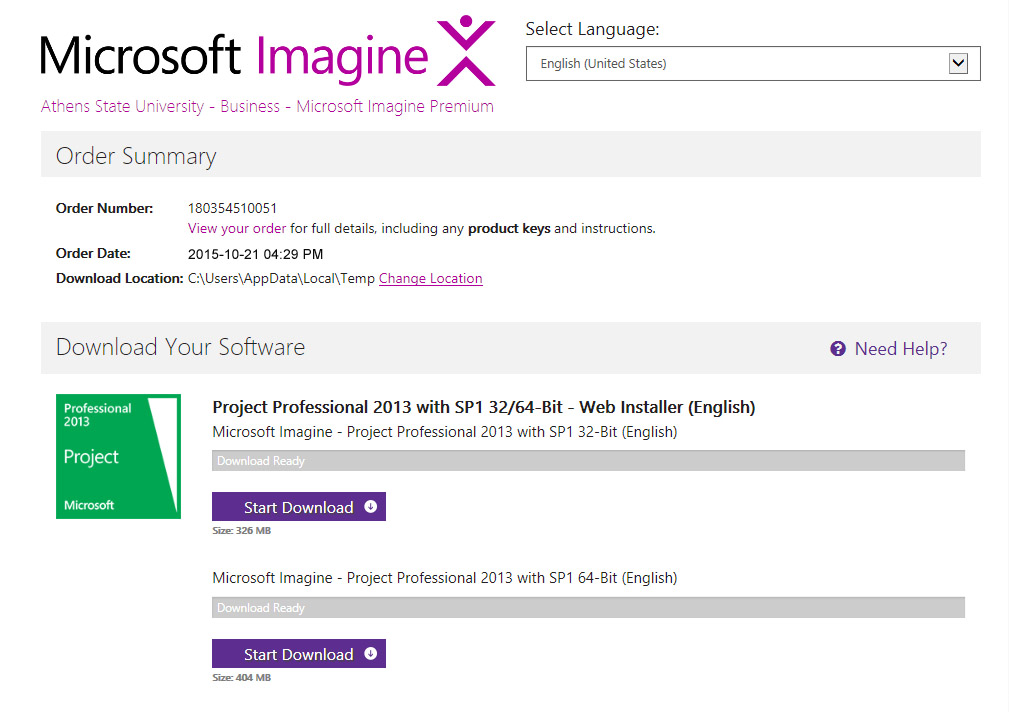Click the Order Summary section header

136,156
